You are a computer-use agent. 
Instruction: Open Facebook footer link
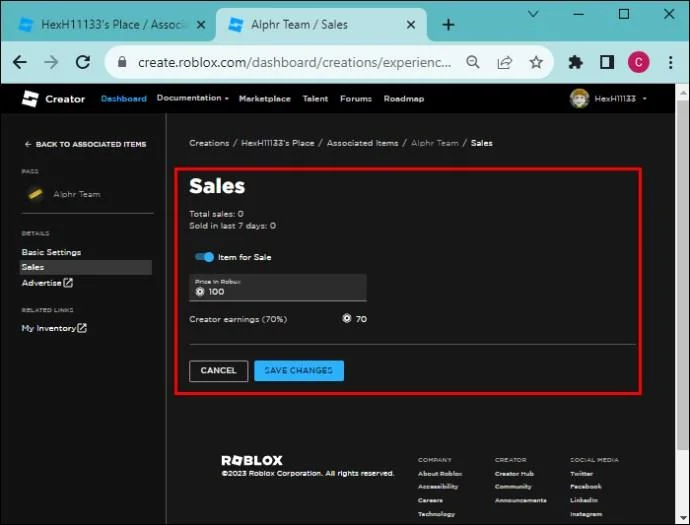click(x=586, y=486)
